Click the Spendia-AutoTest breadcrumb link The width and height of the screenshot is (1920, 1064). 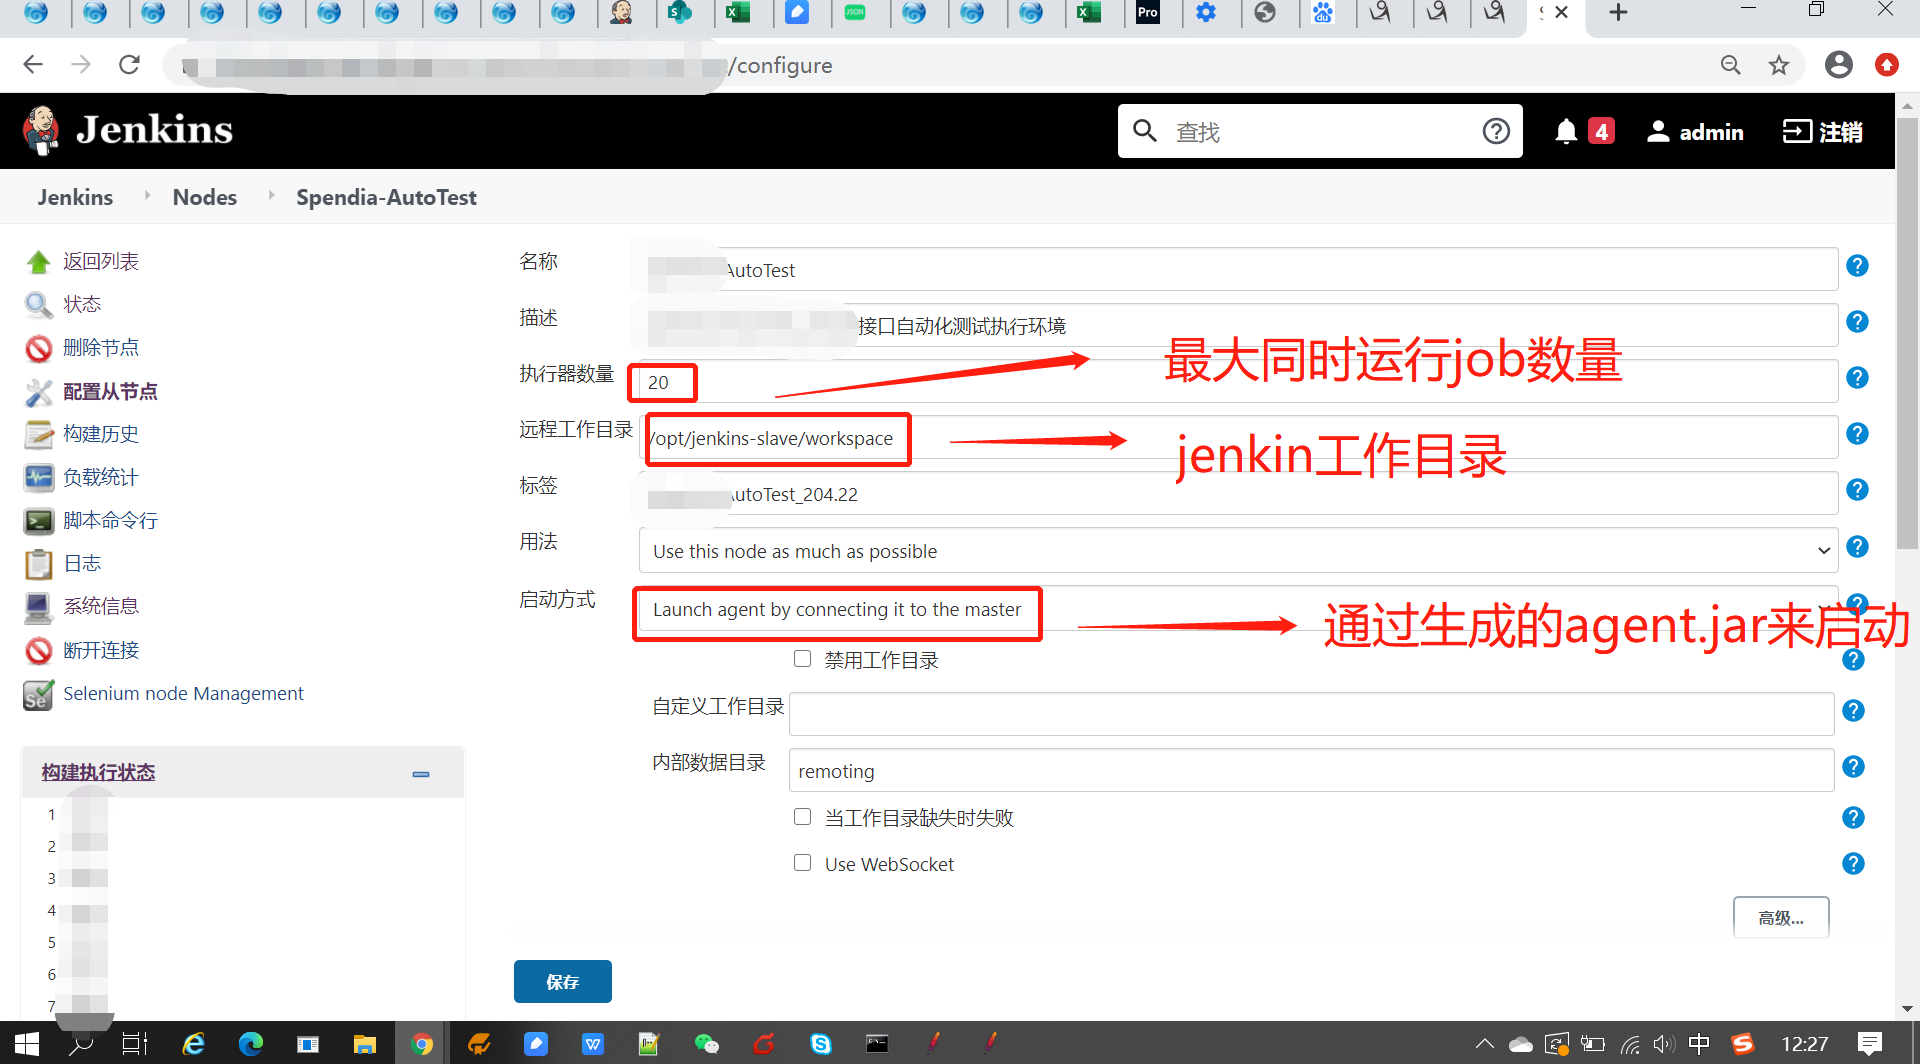coord(386,197)
